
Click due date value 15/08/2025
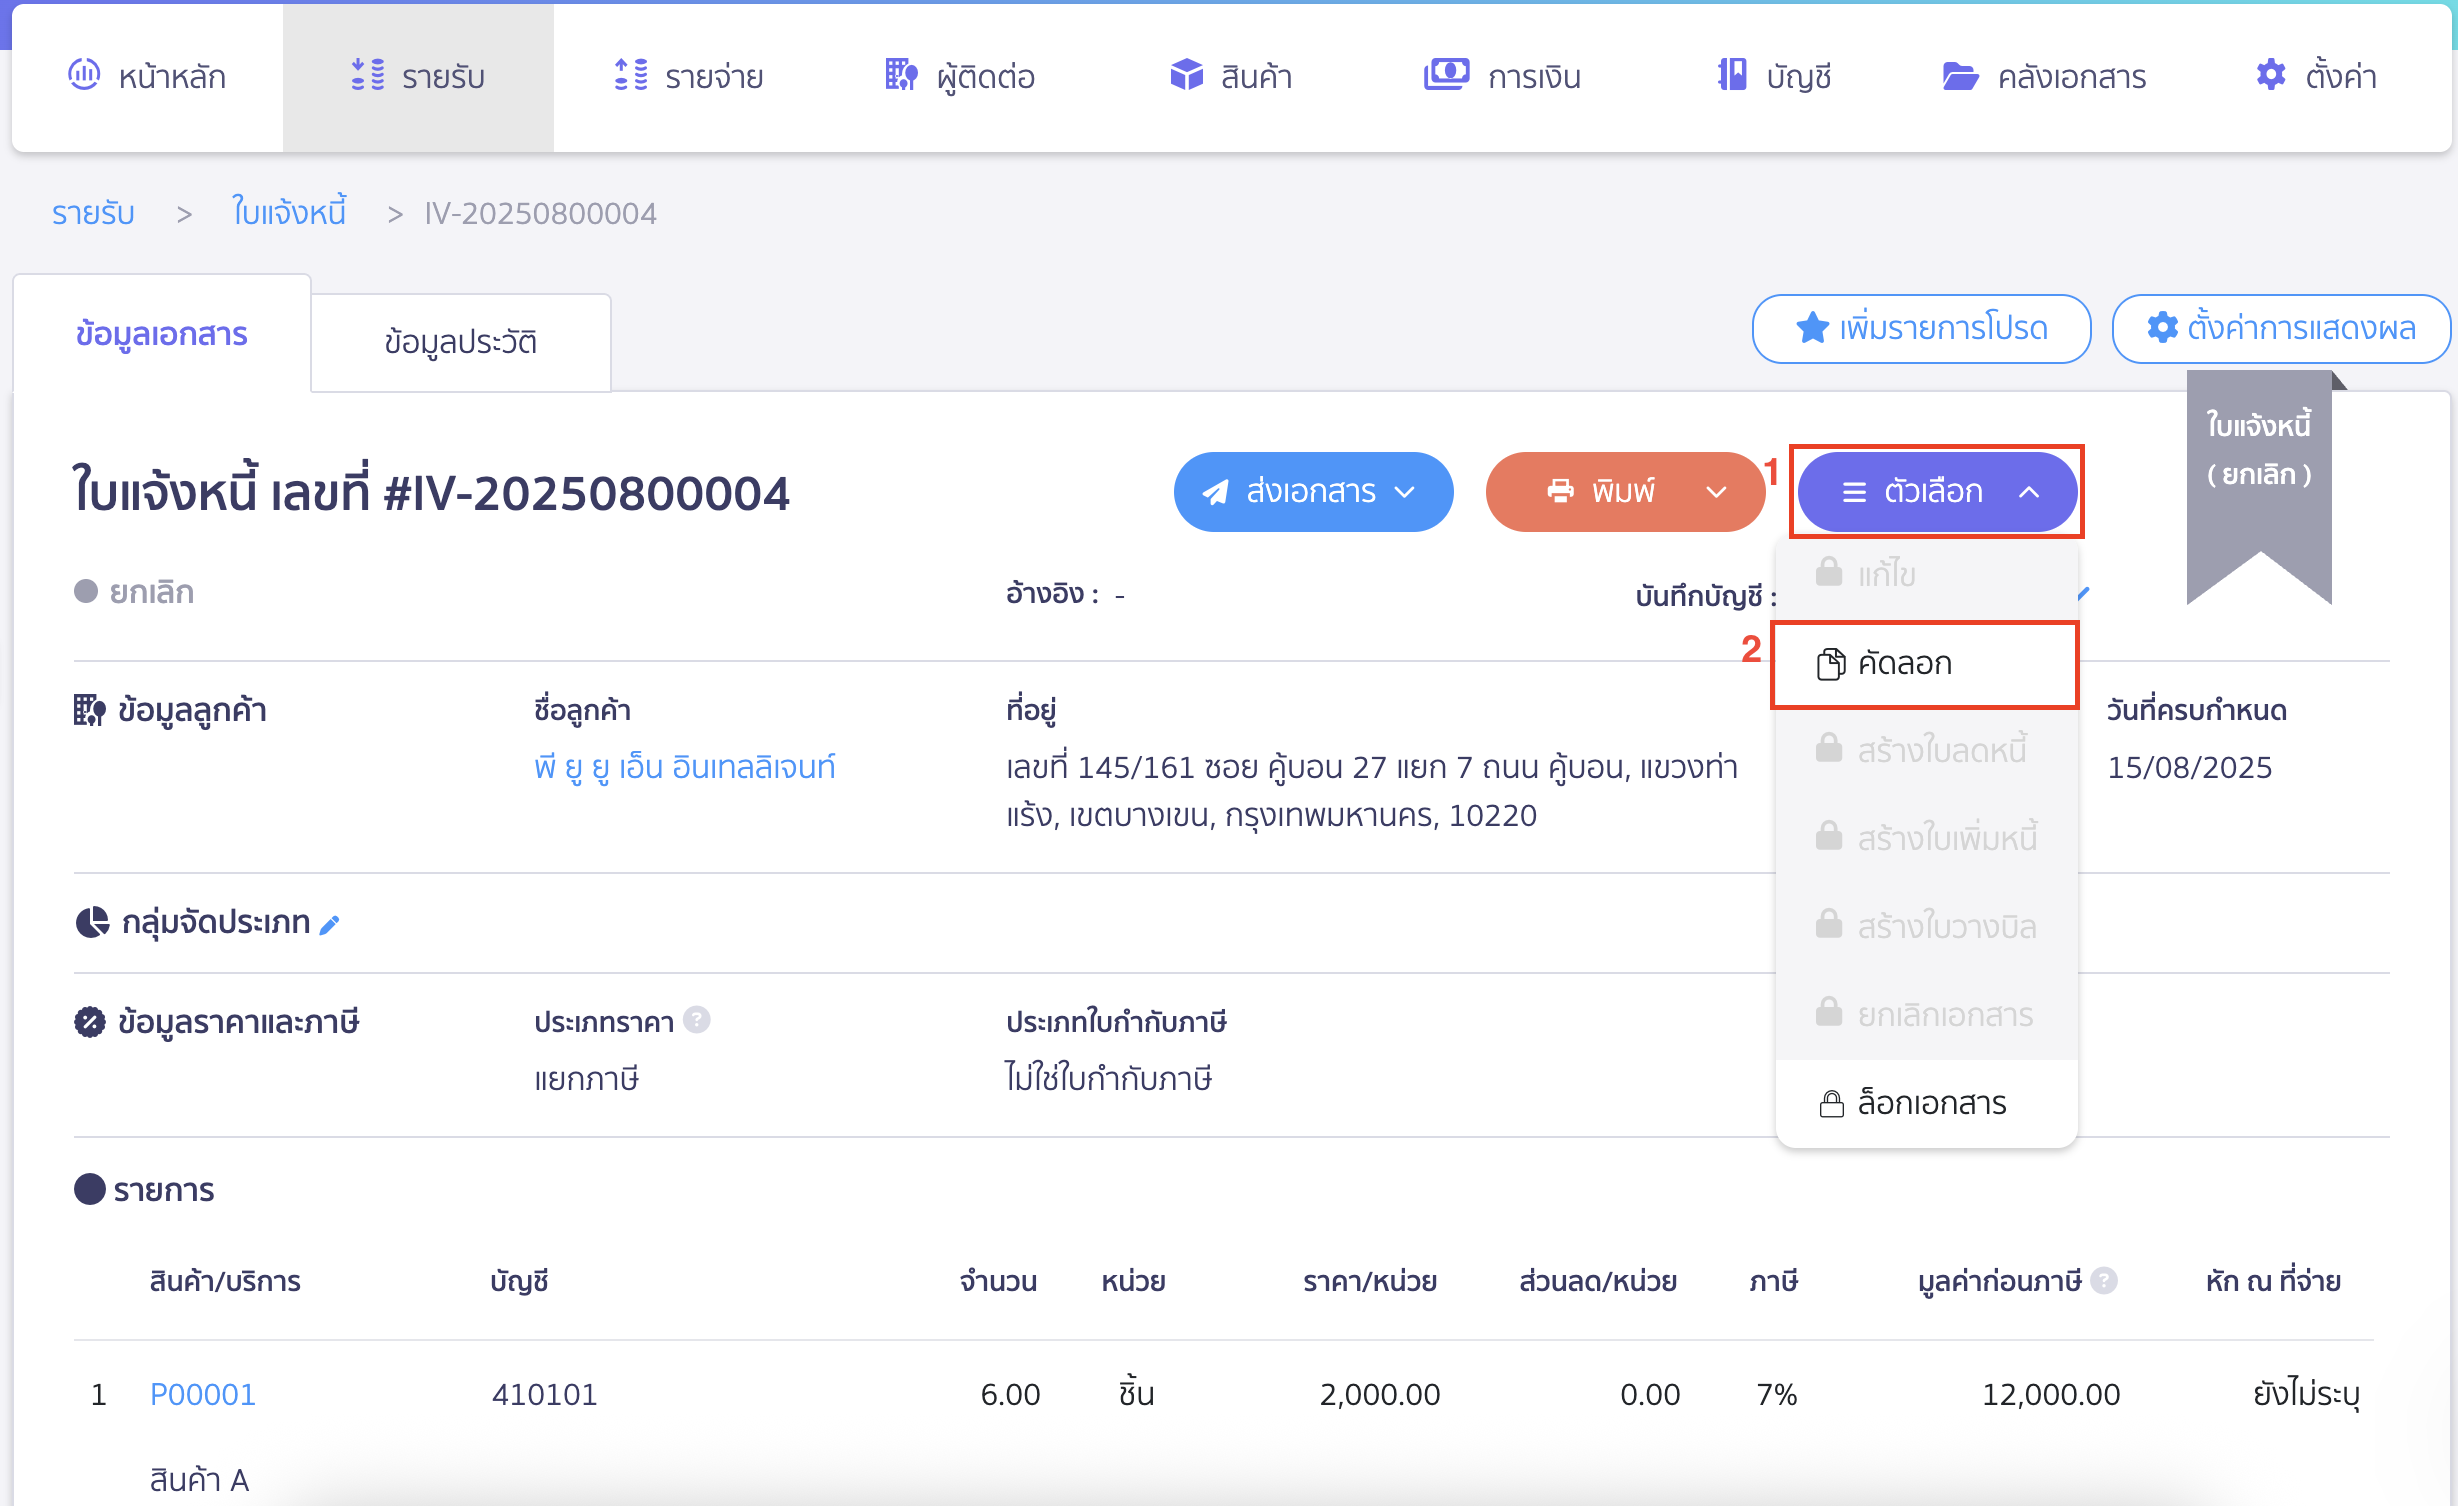[x=2190, y=767]
